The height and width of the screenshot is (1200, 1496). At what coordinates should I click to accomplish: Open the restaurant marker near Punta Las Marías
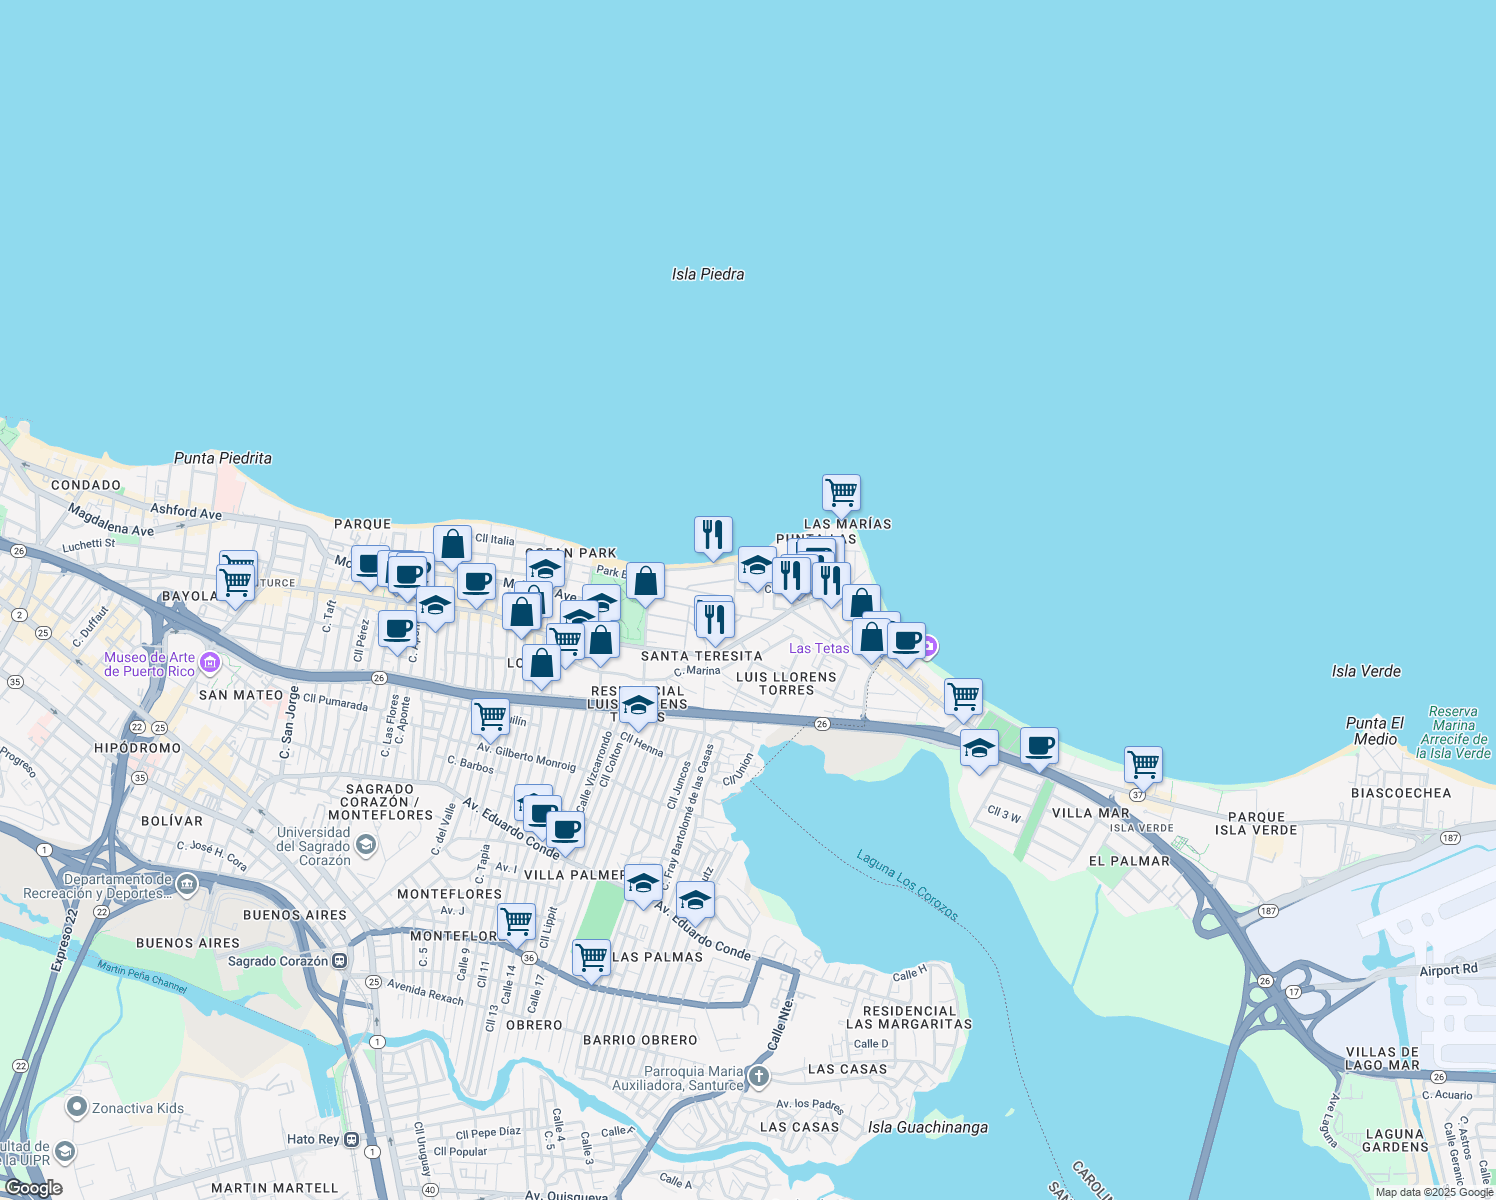793,574
